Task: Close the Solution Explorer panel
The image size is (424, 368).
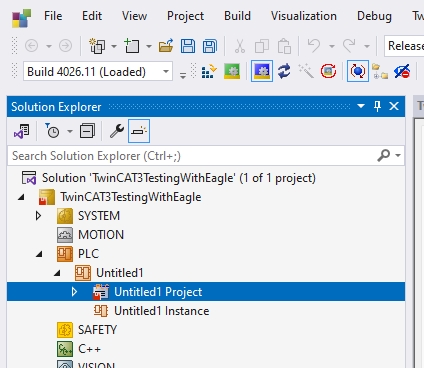Action: point(394,106)
